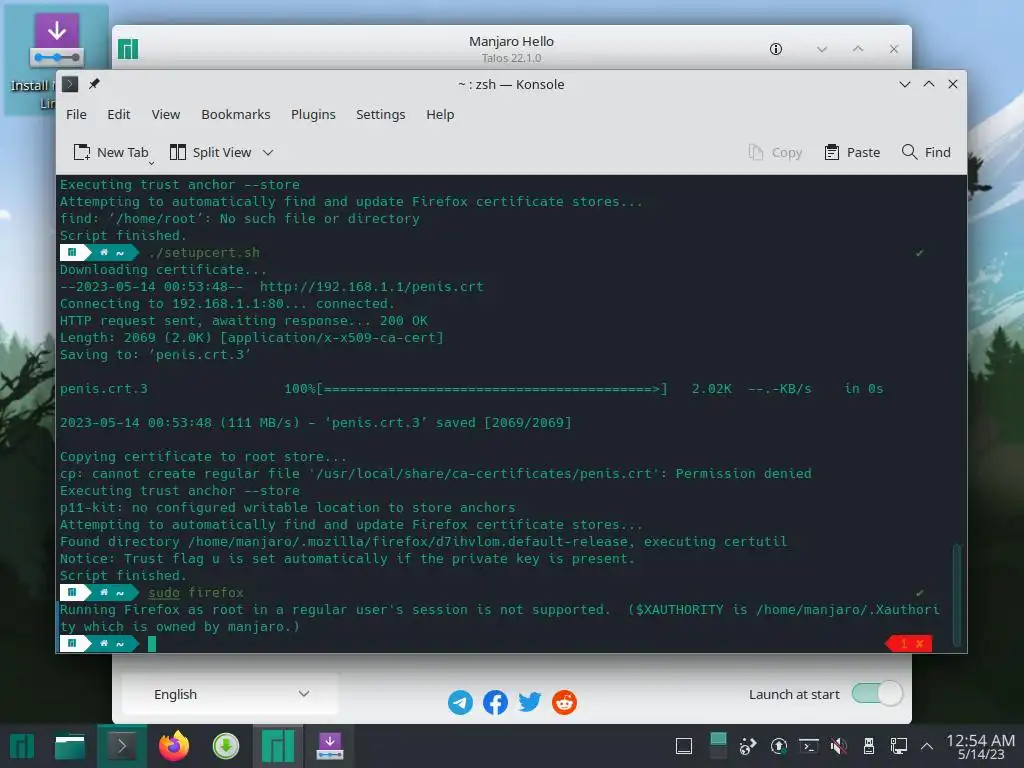Click the green download app taskbar icon

(226, 746)
